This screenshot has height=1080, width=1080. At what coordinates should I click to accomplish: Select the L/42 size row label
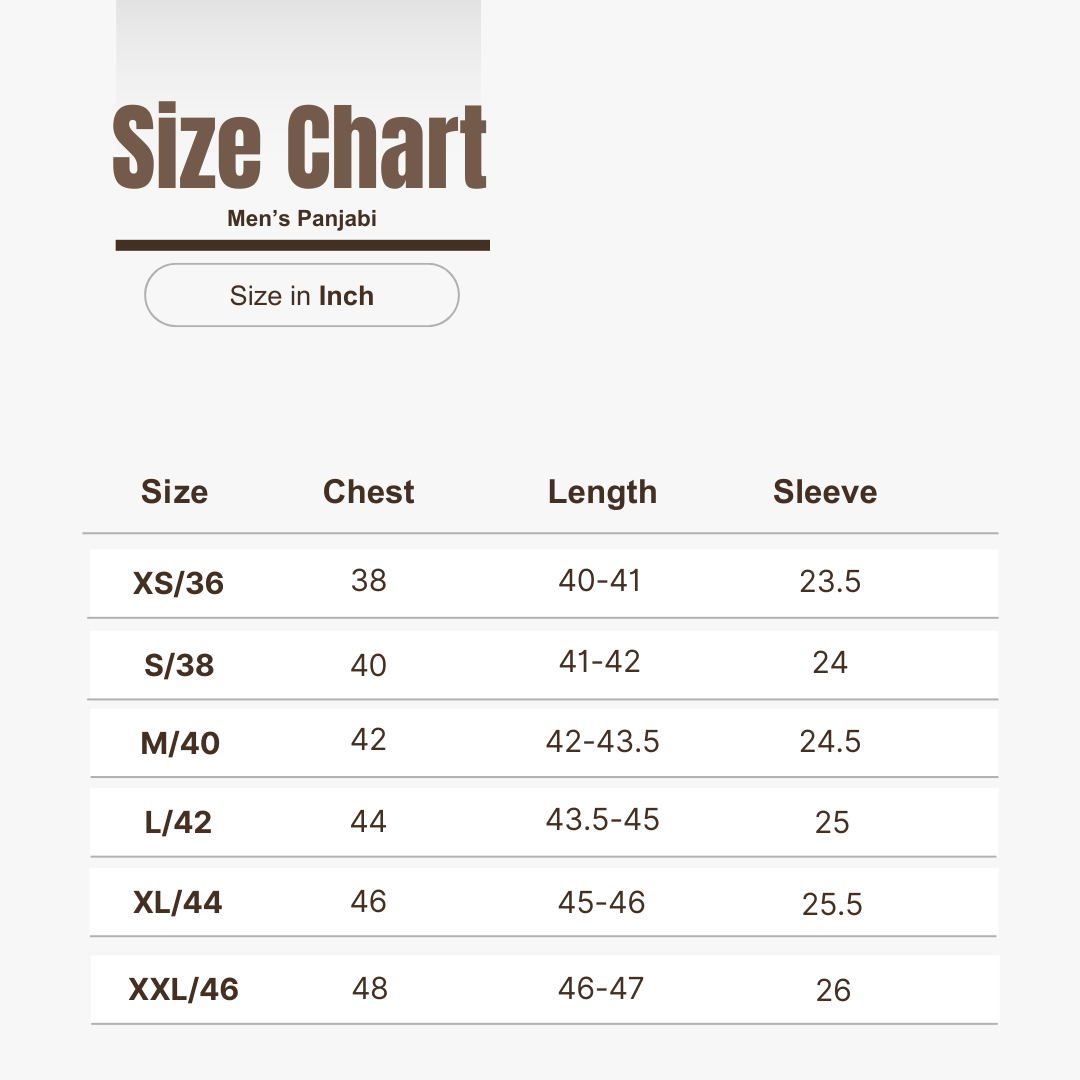click(x=178, y=823)
